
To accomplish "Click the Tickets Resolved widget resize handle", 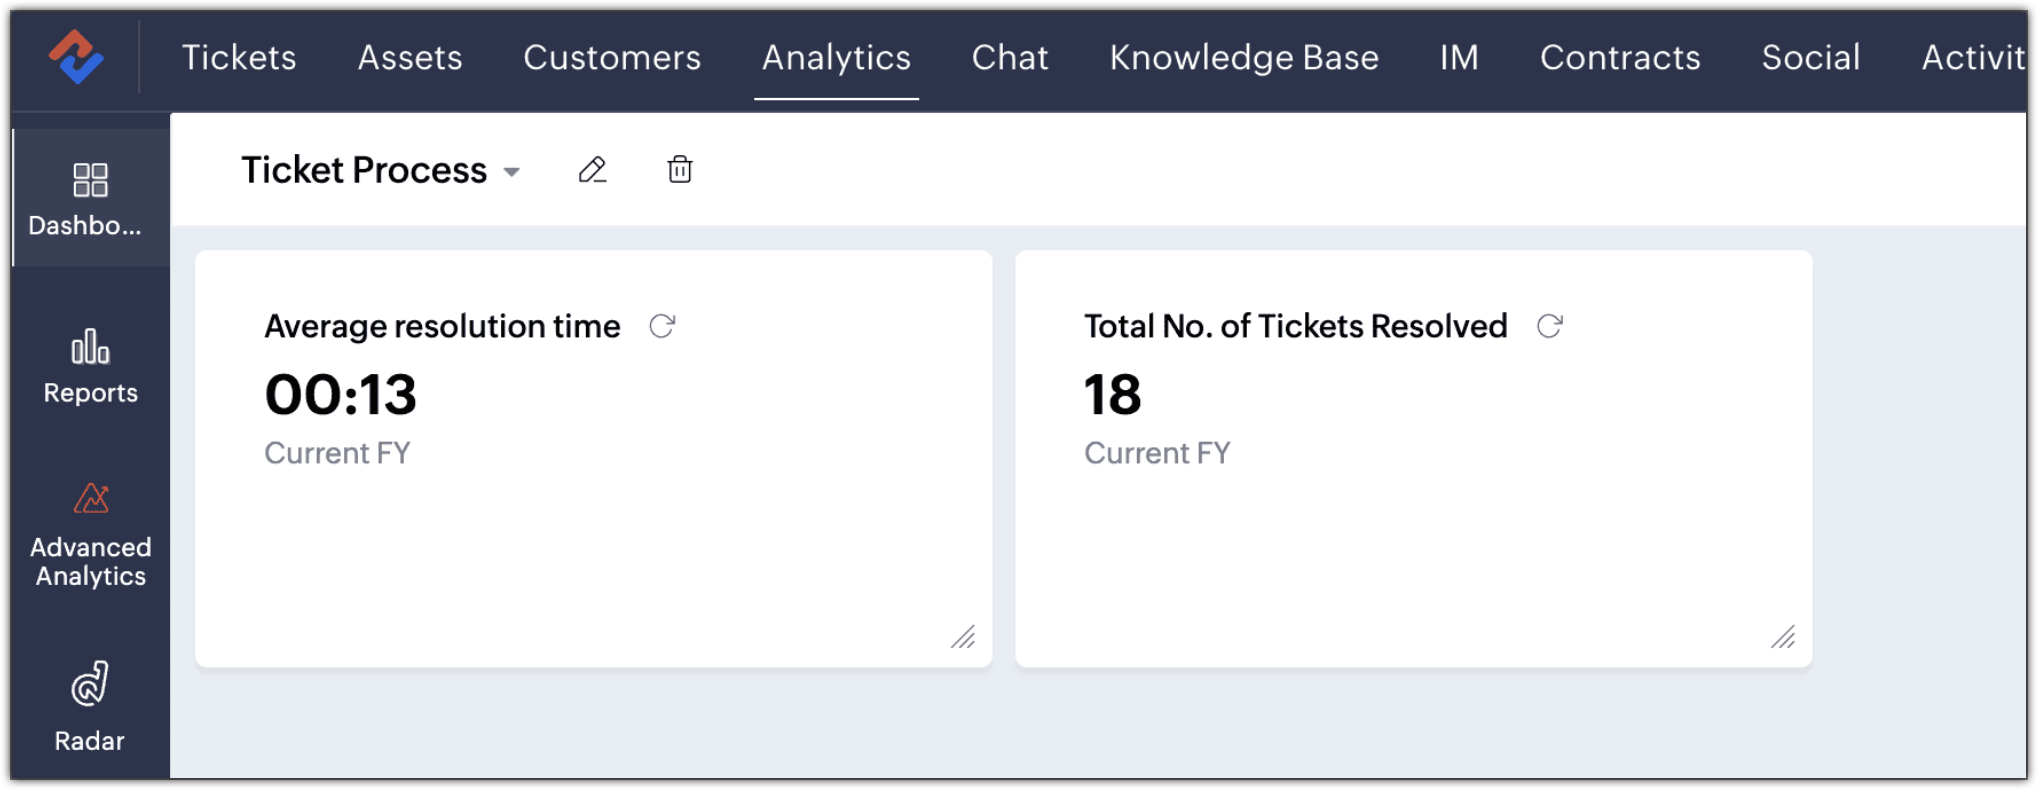I will (1783, 638).
